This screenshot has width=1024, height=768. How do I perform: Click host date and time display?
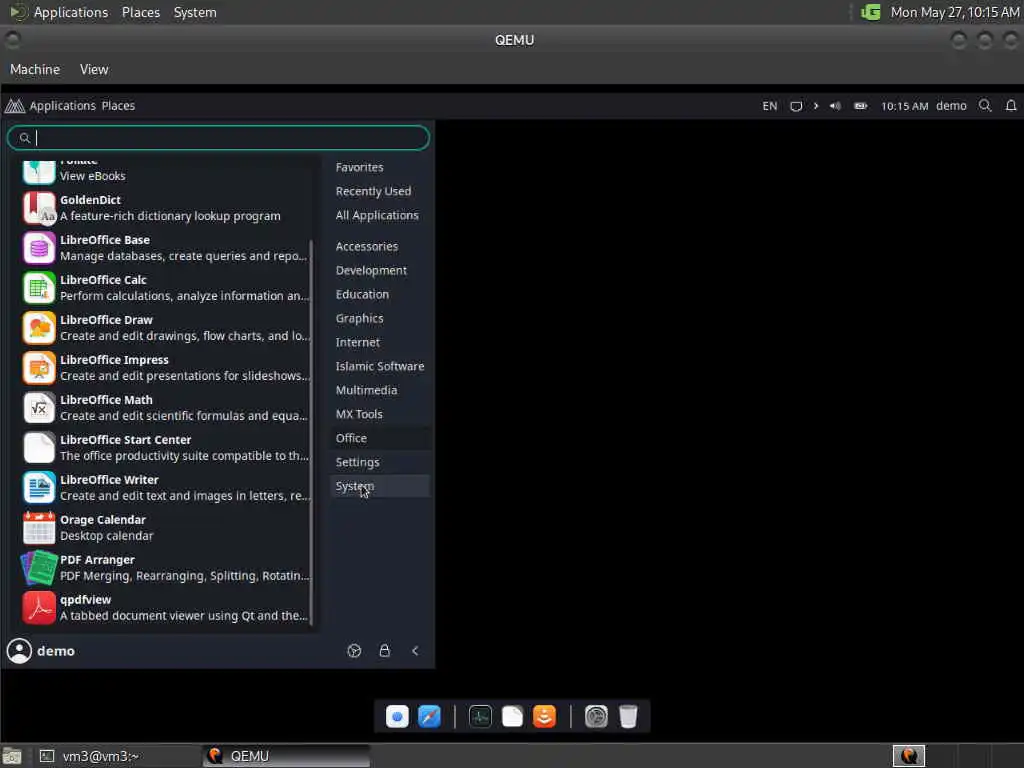955,12
